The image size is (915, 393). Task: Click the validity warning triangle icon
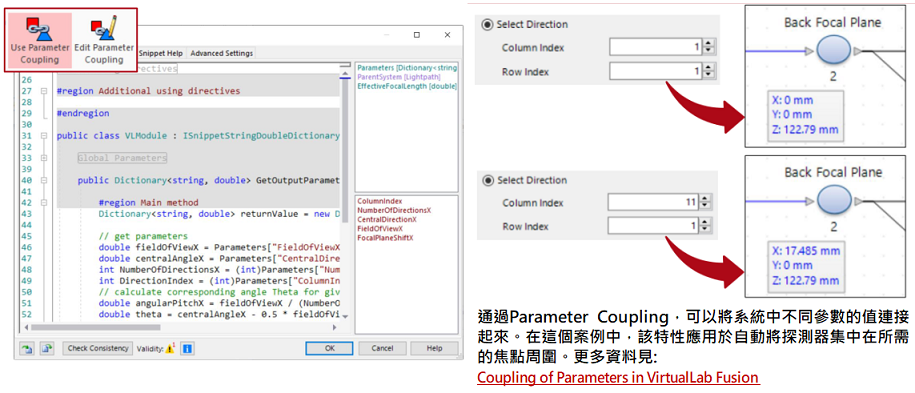click(170, 349)
